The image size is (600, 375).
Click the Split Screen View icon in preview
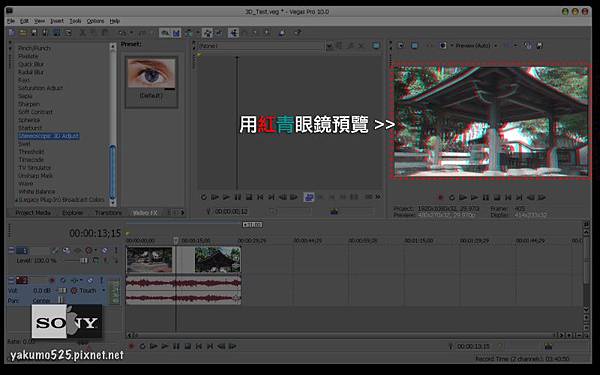point(443,46)
